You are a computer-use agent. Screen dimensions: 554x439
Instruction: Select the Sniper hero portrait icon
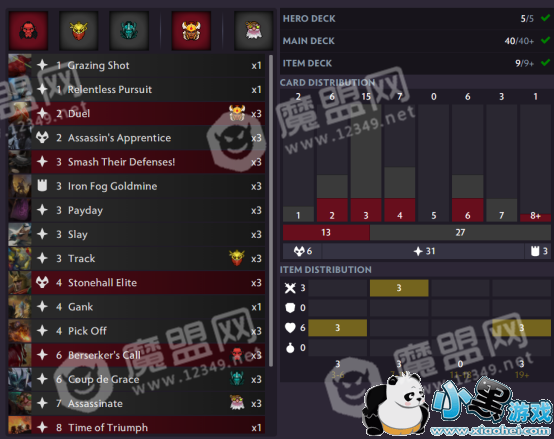254,30
